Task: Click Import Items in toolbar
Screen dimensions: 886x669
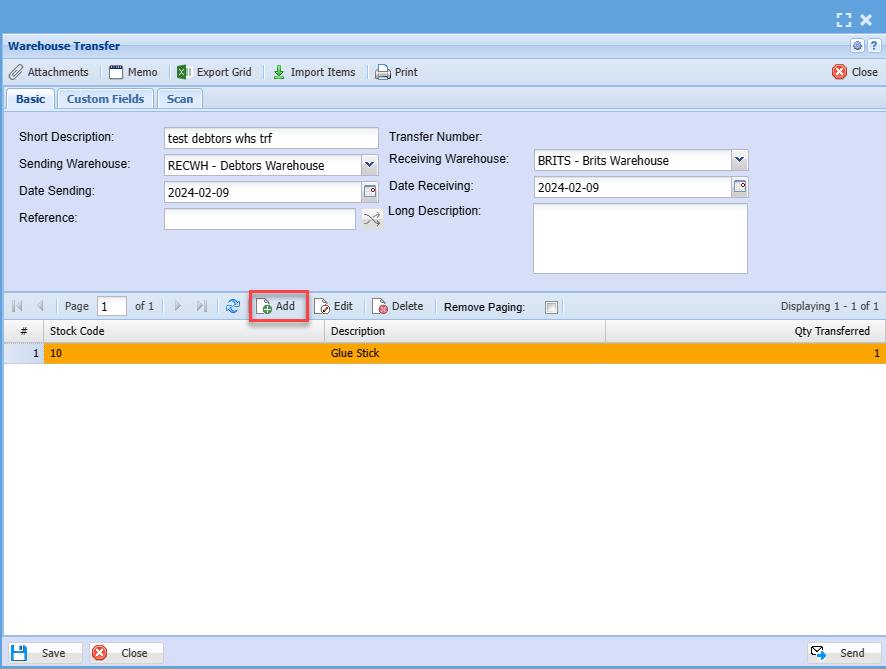Action: tap(313, 72)
